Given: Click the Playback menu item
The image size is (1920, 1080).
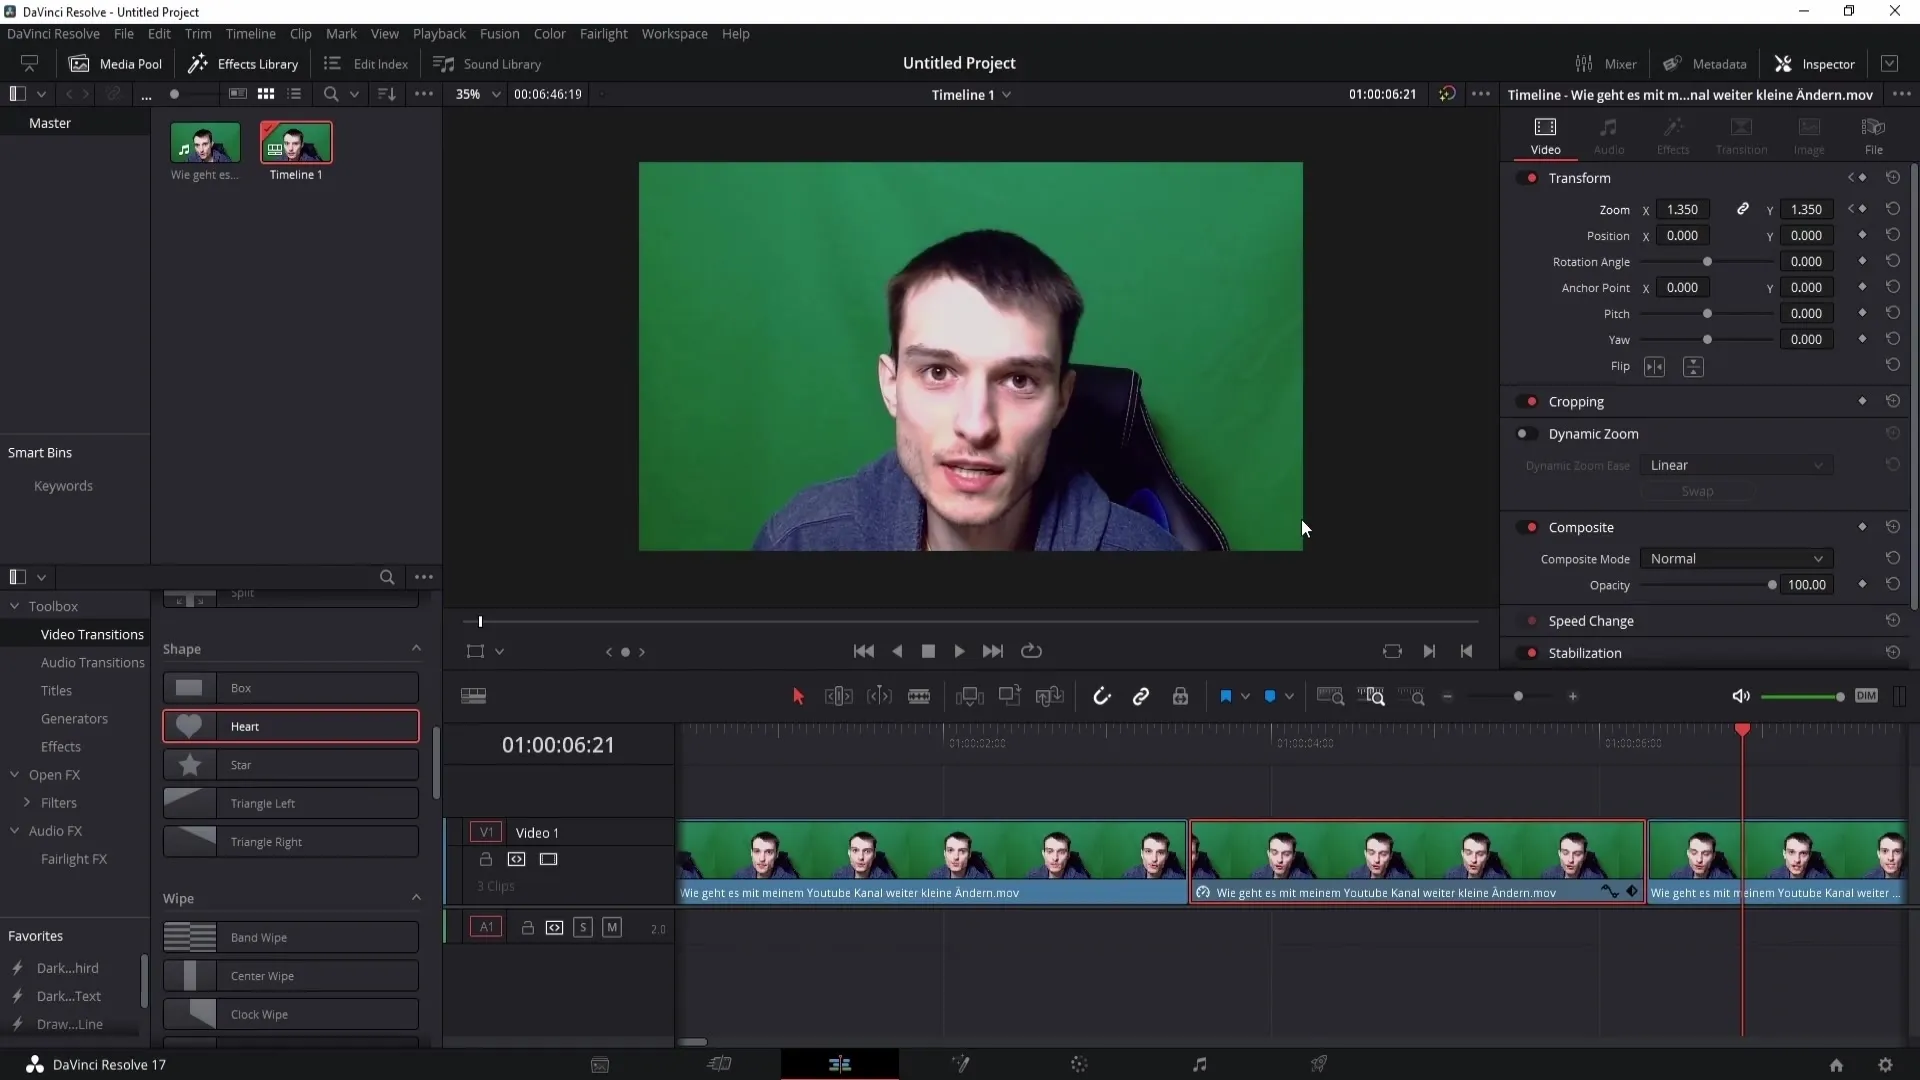Looking at the screenshot, I should (439, 33).
